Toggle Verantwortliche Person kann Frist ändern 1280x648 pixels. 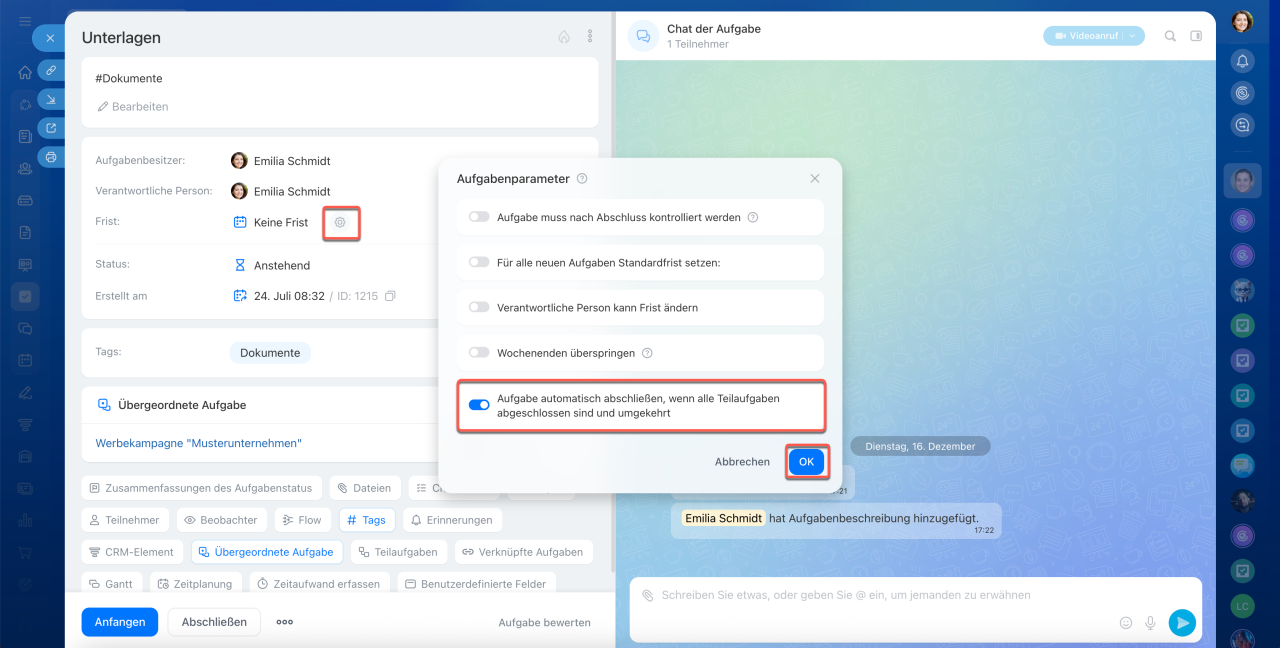(x=479, y=308)
